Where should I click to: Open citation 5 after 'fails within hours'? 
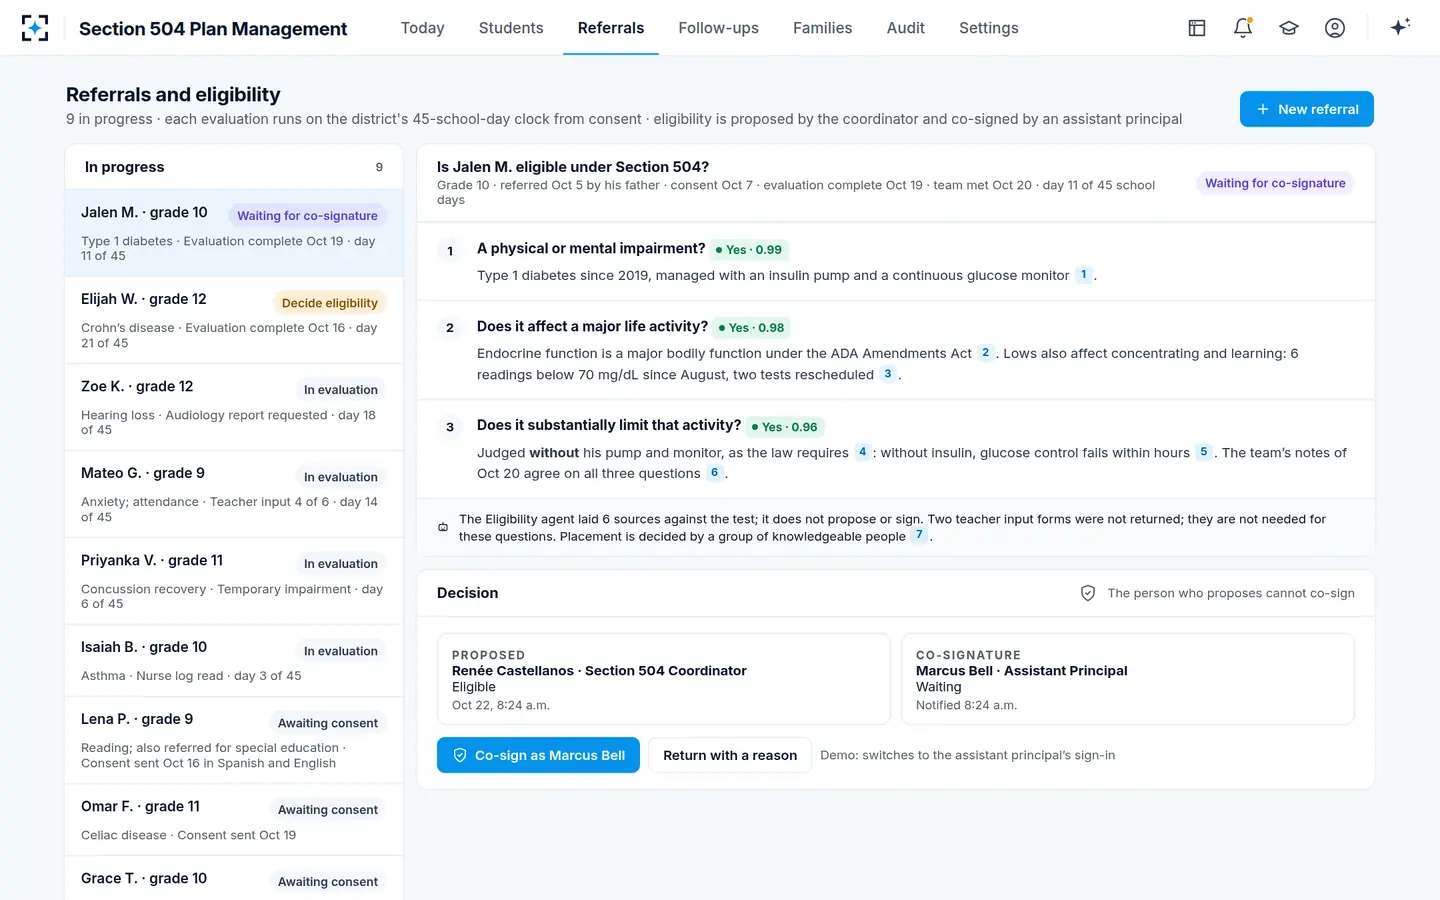pos(1204,452)
